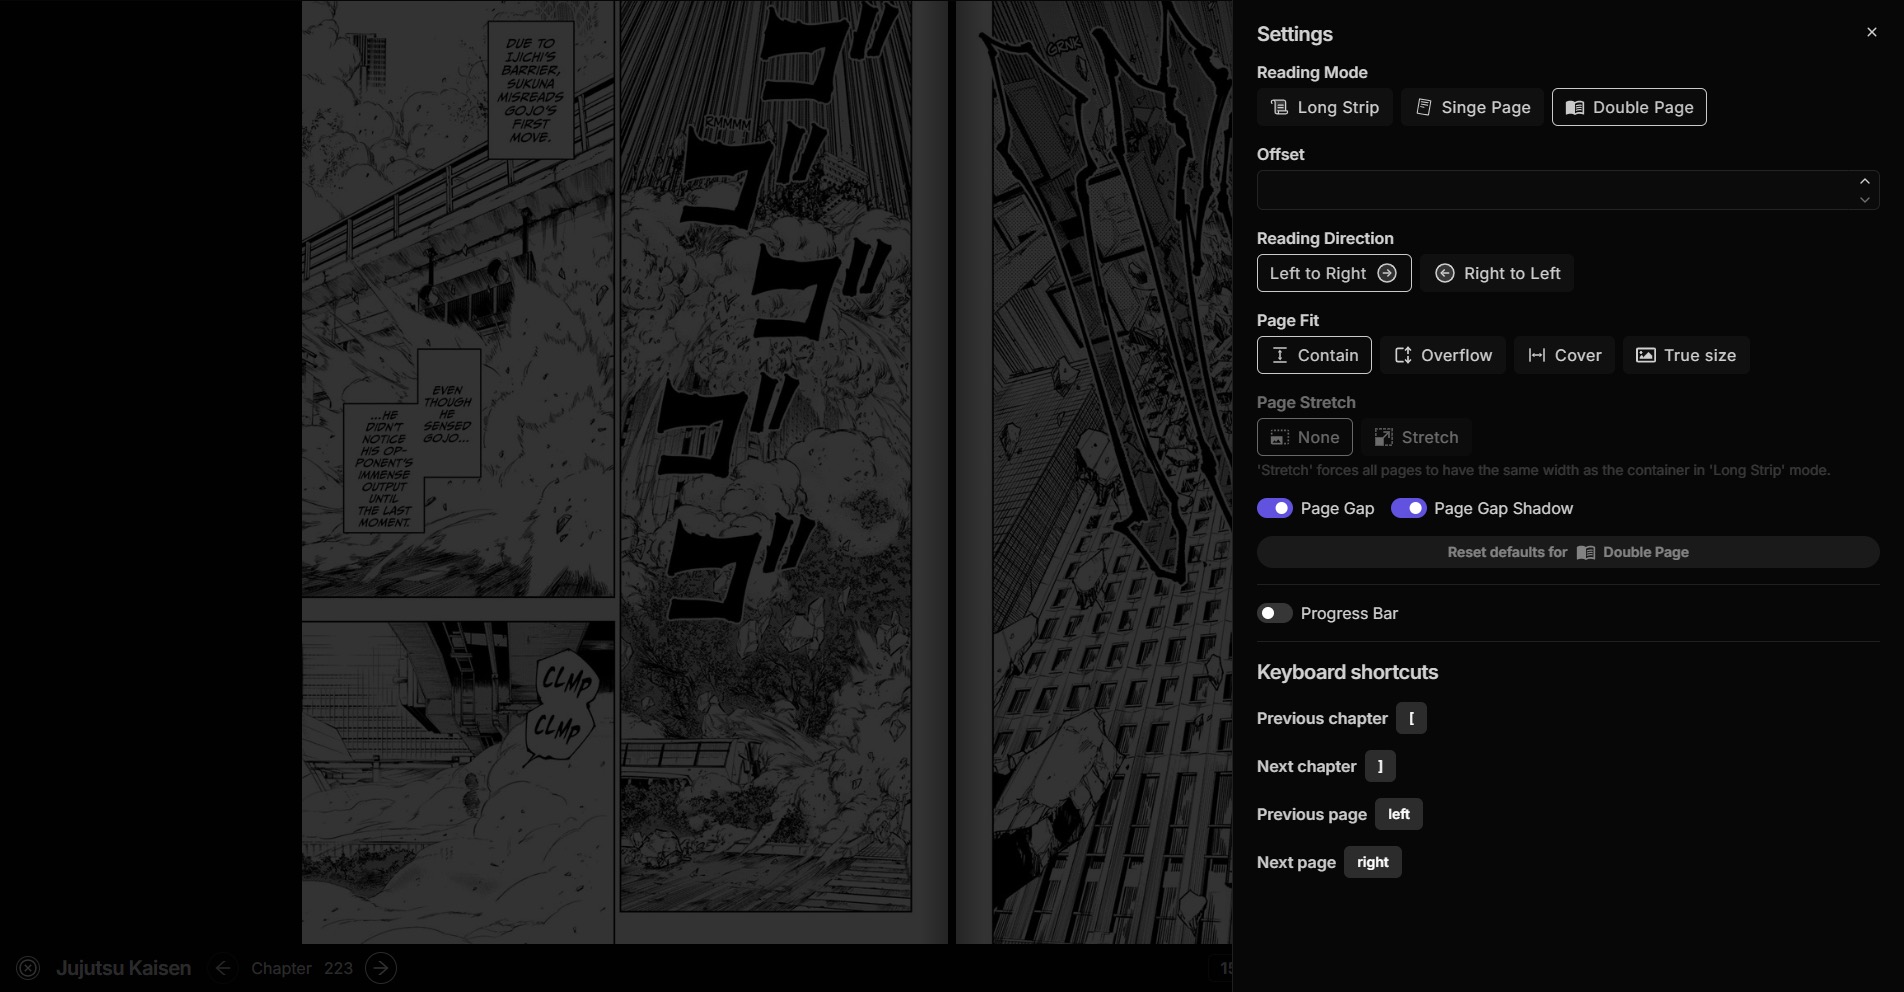Select Singe Page reading mode

1472,107
